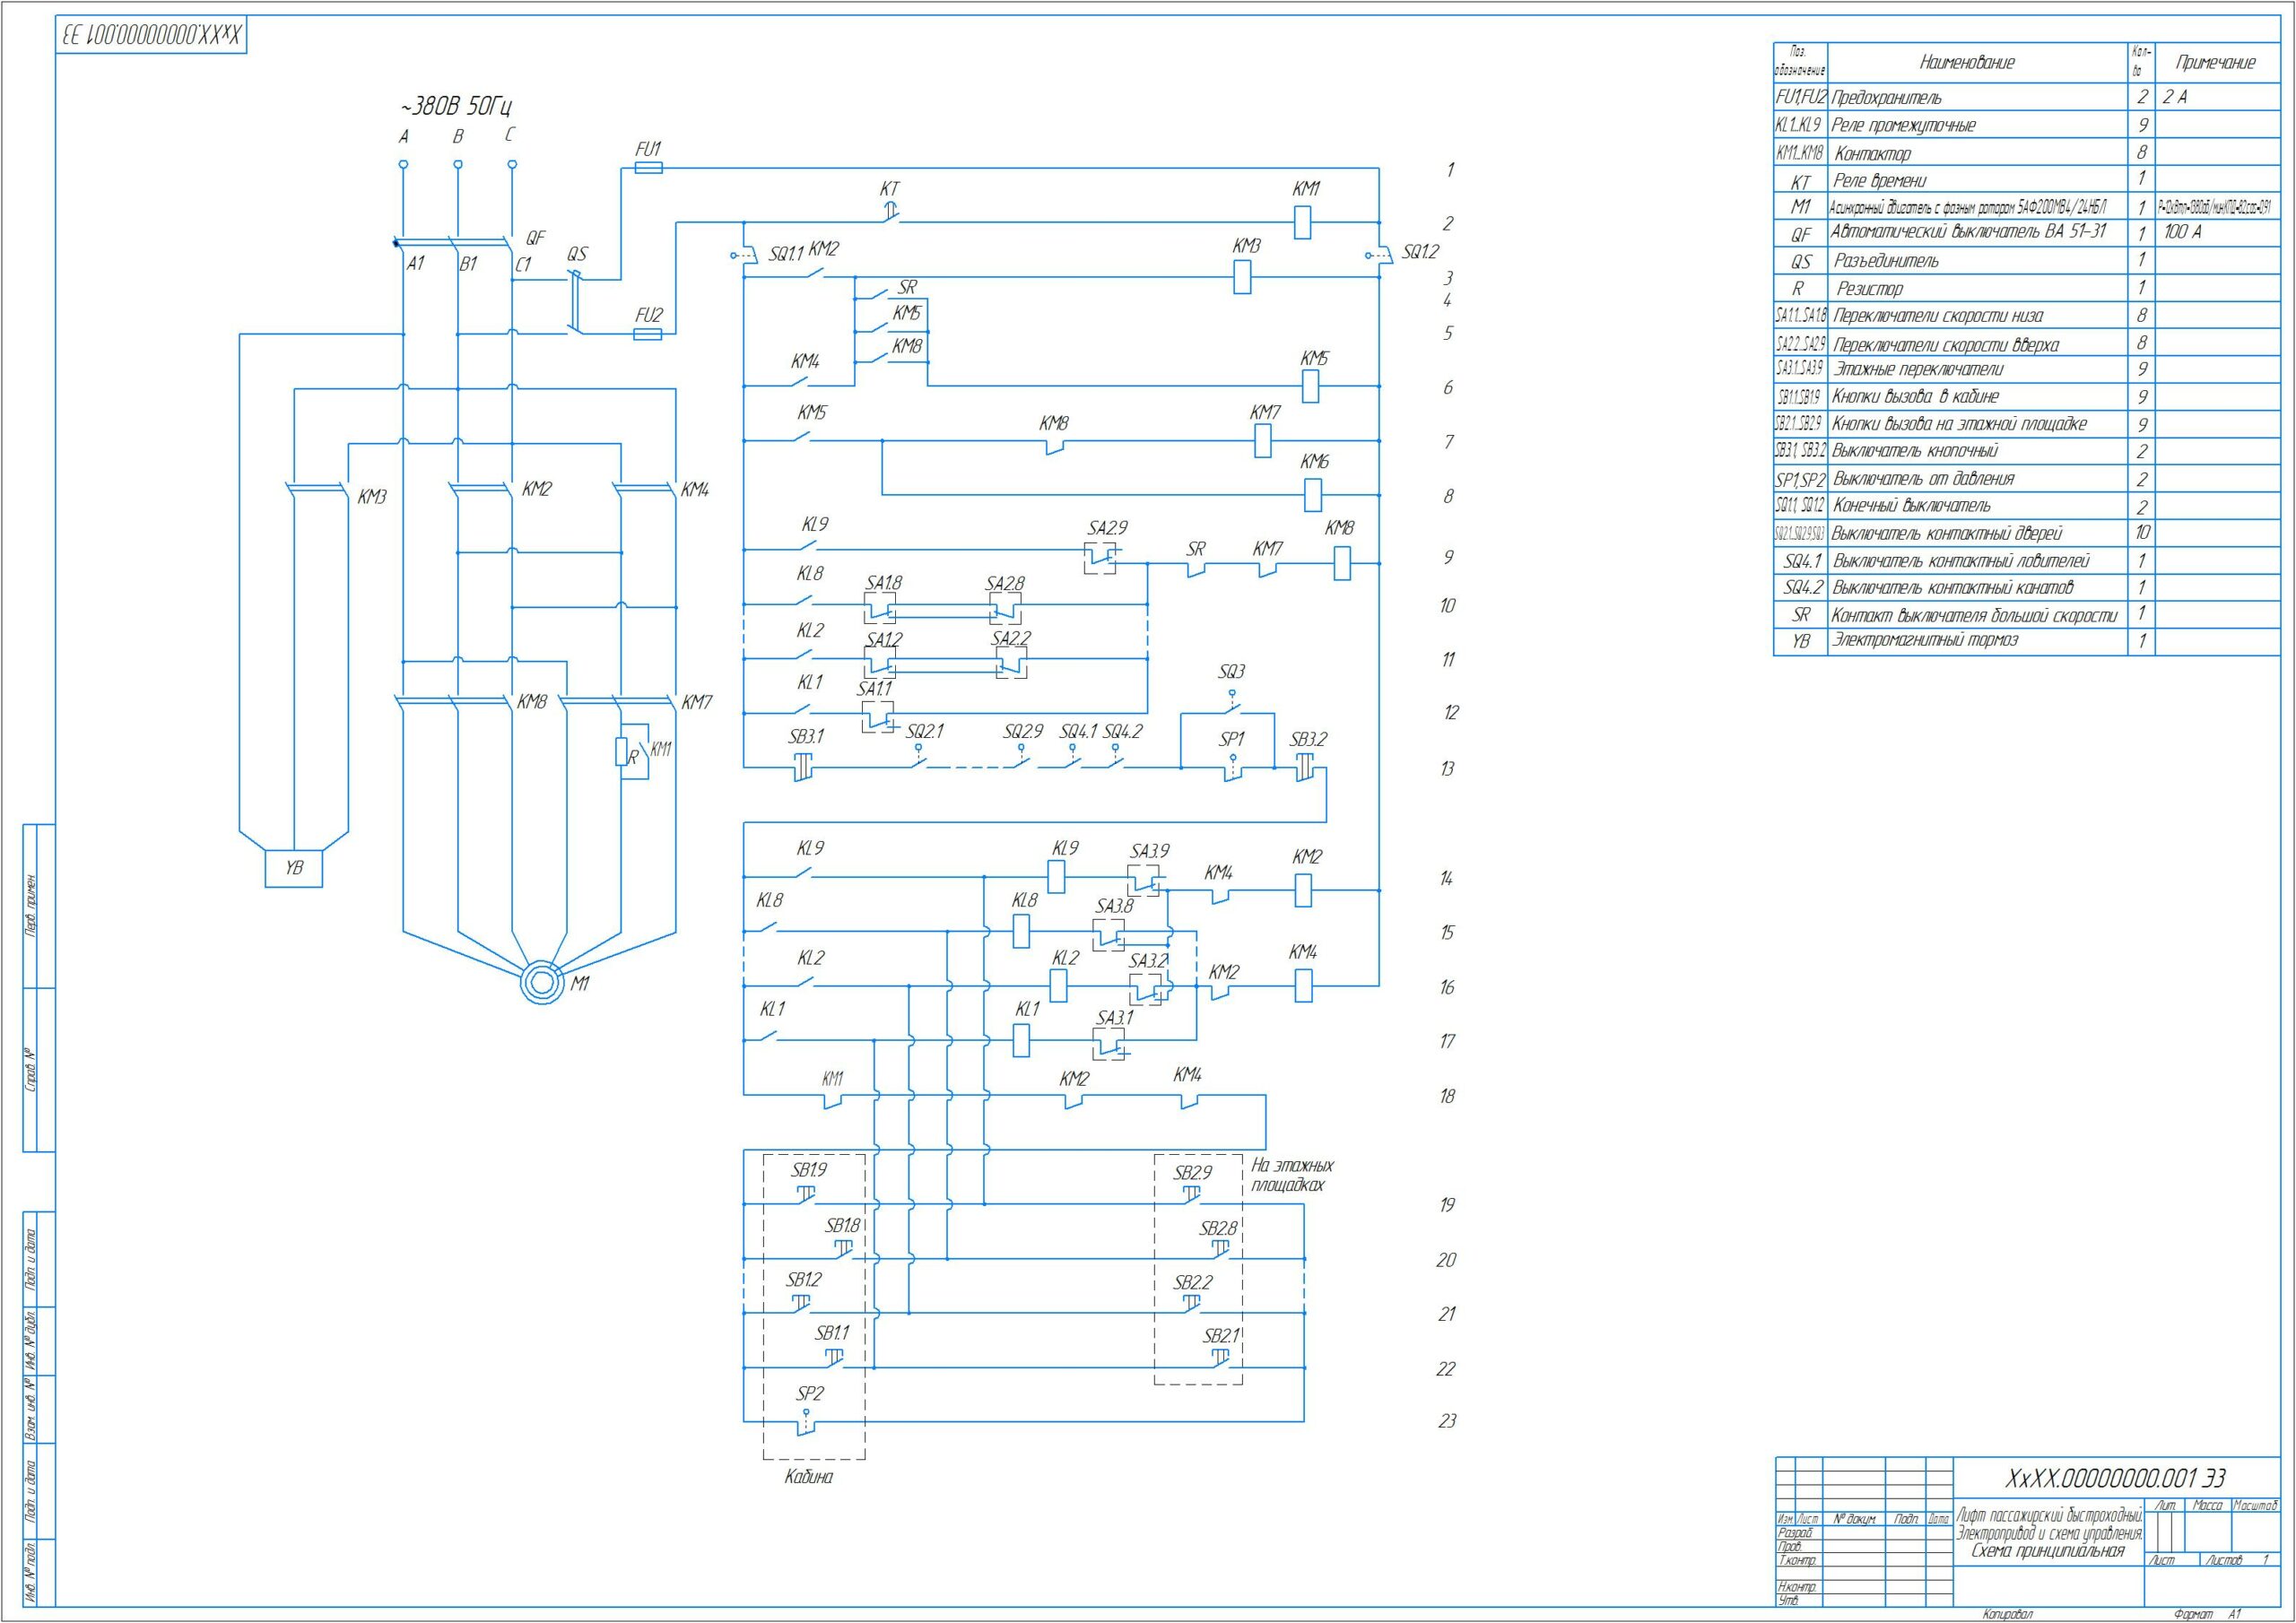Image resolution: width=2296 pixels, height=1623 pixels.
Task: Click the SB1.1 cabin call button label
Action: click(x=832, y=1333)
